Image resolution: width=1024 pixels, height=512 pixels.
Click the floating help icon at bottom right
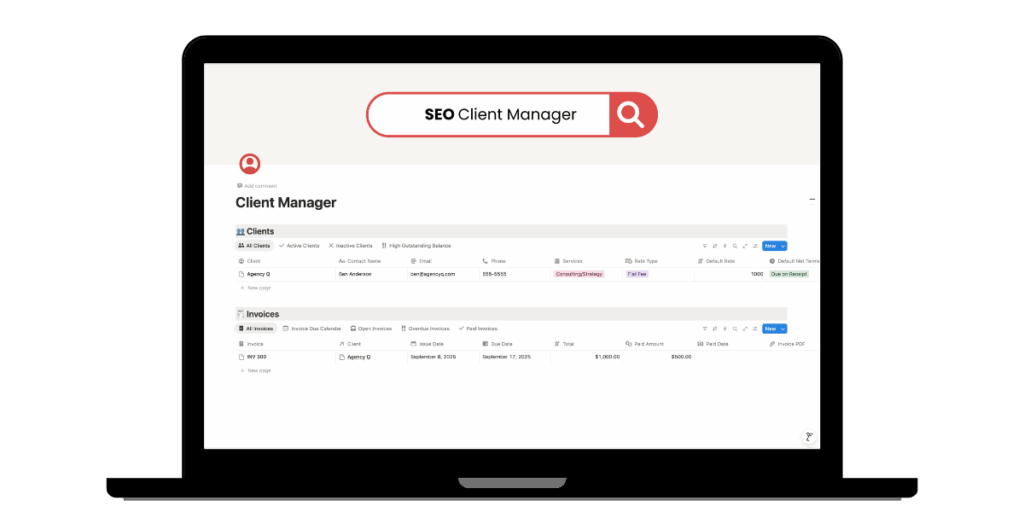click(x=809, y=437)
